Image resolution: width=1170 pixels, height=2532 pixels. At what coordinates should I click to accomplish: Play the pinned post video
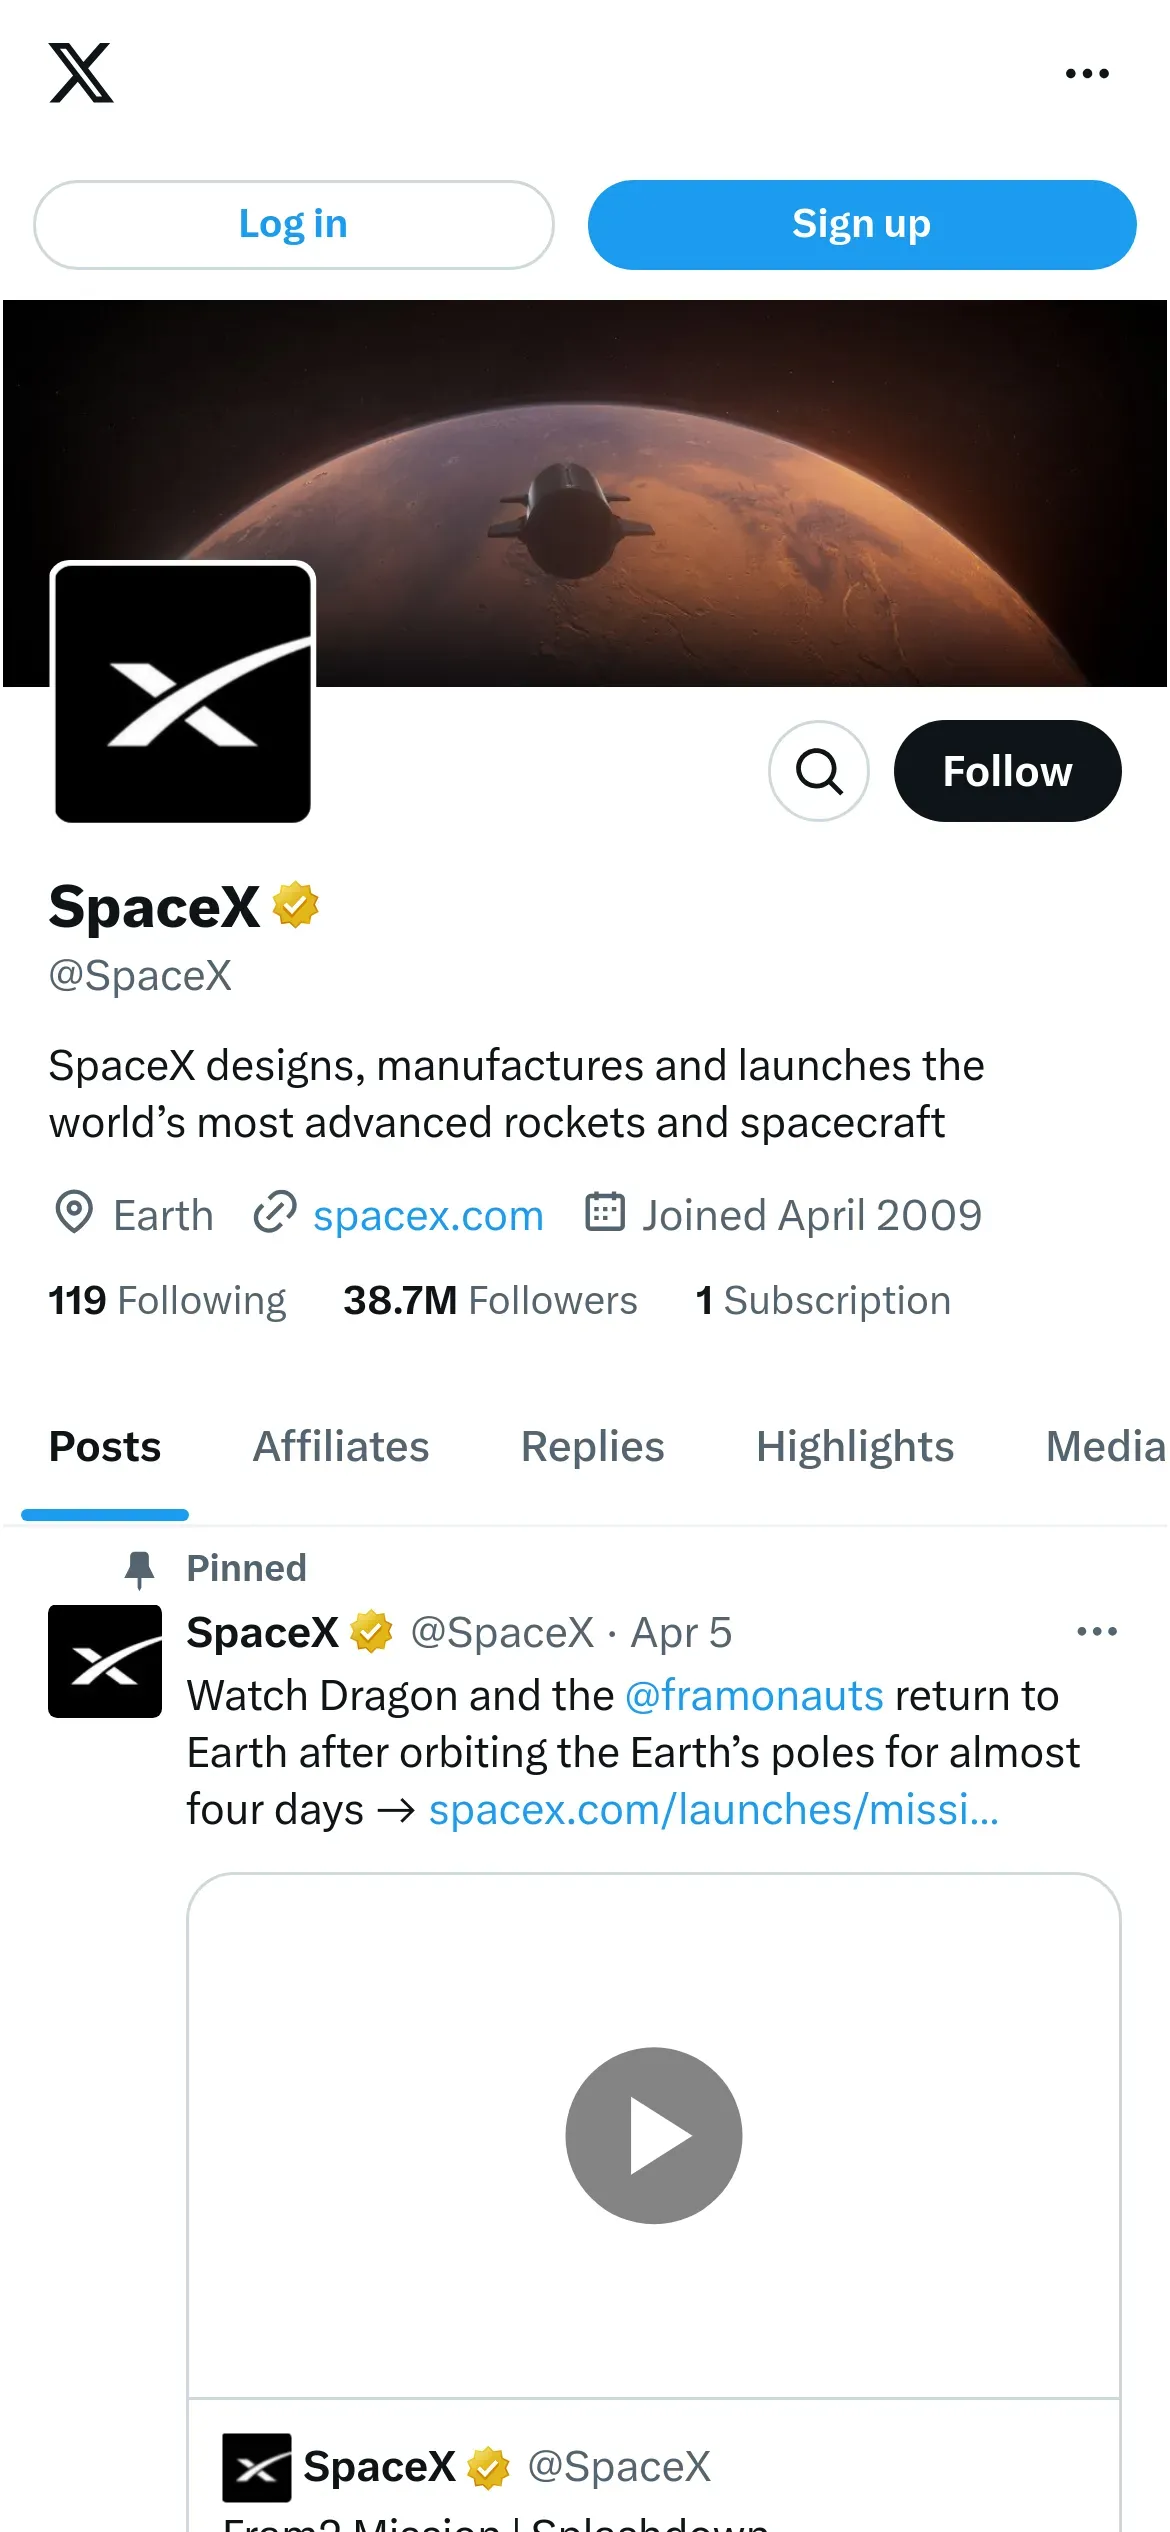point(654,2135)
